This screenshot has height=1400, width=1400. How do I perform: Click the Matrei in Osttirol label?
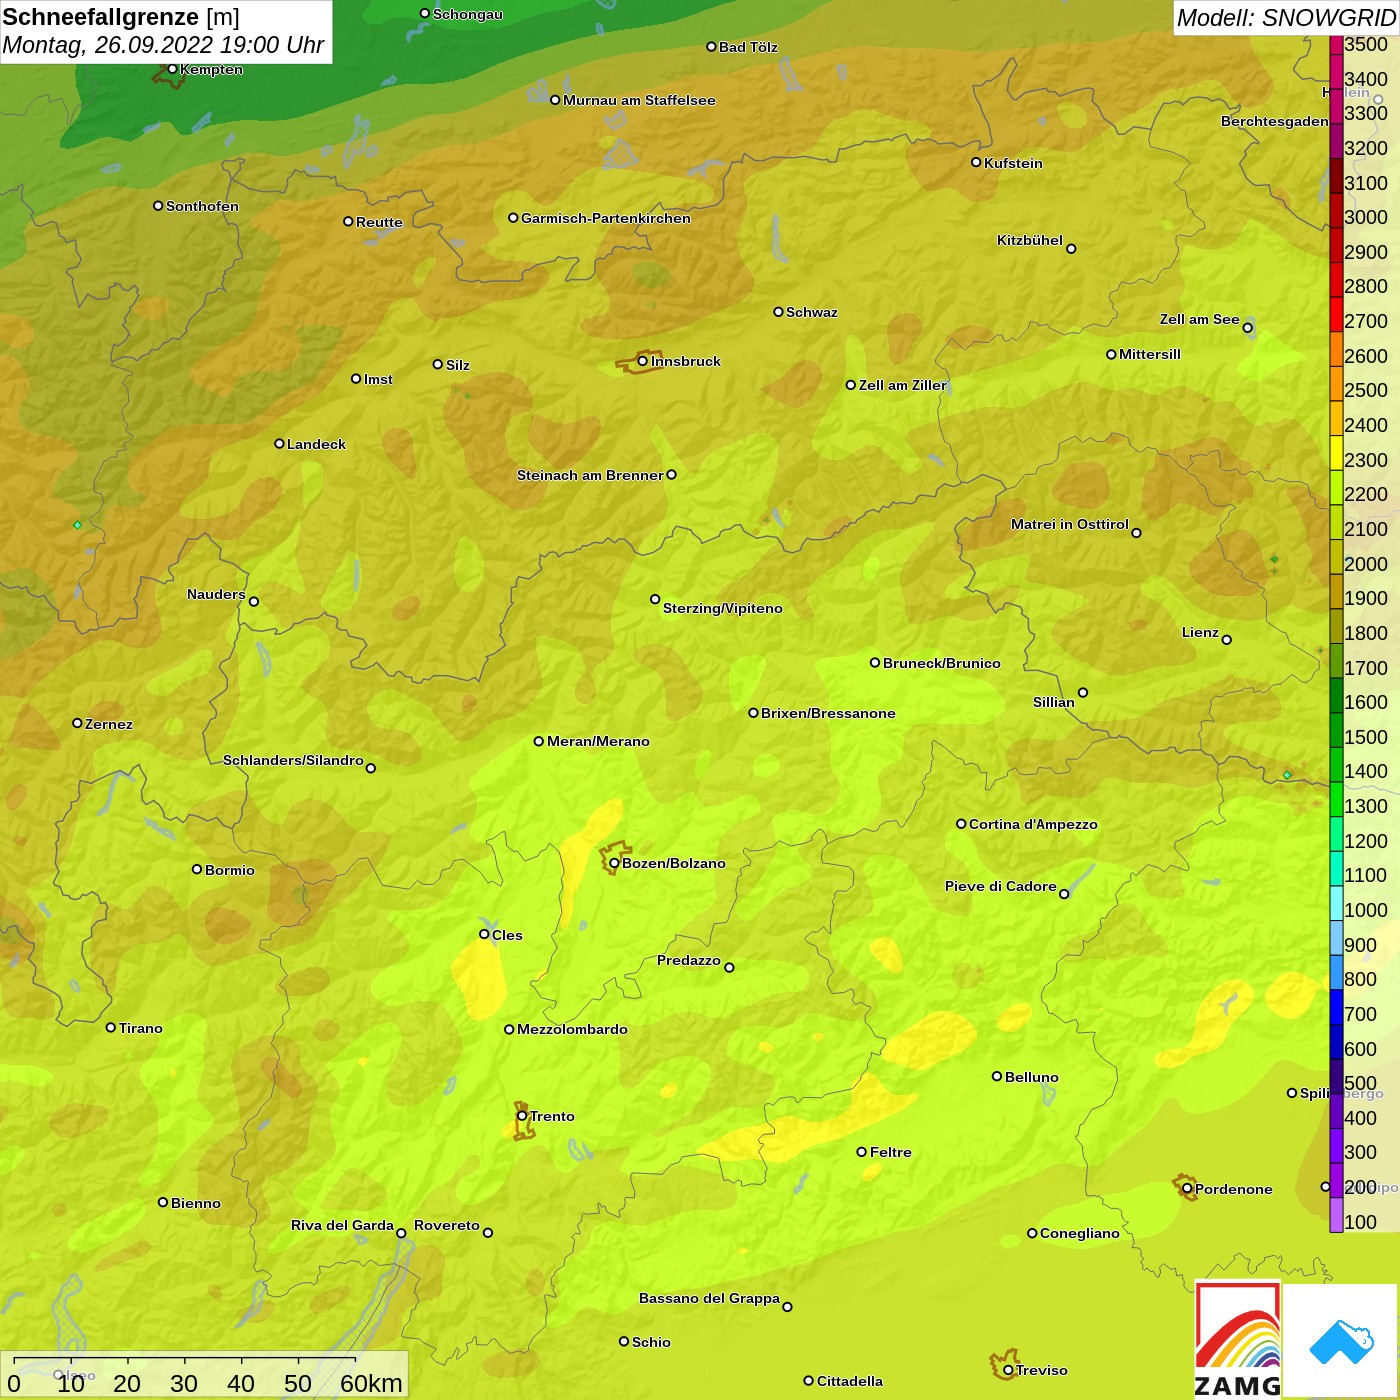coord(1070,524)
